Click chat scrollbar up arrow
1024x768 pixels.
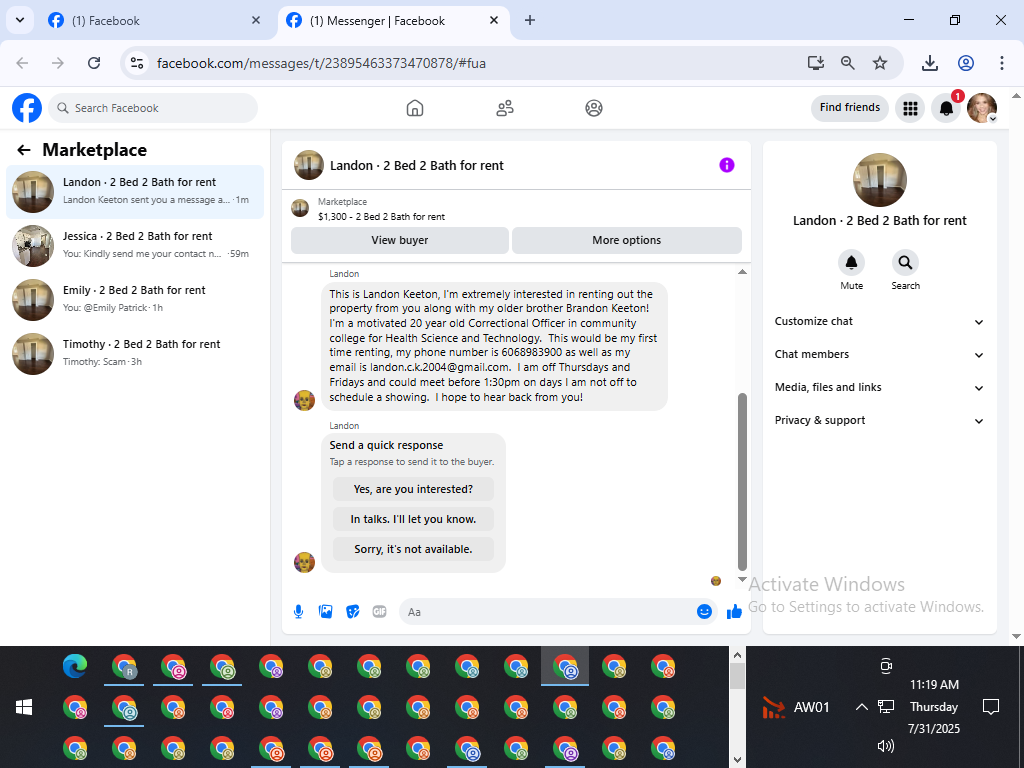click(742, 272)
